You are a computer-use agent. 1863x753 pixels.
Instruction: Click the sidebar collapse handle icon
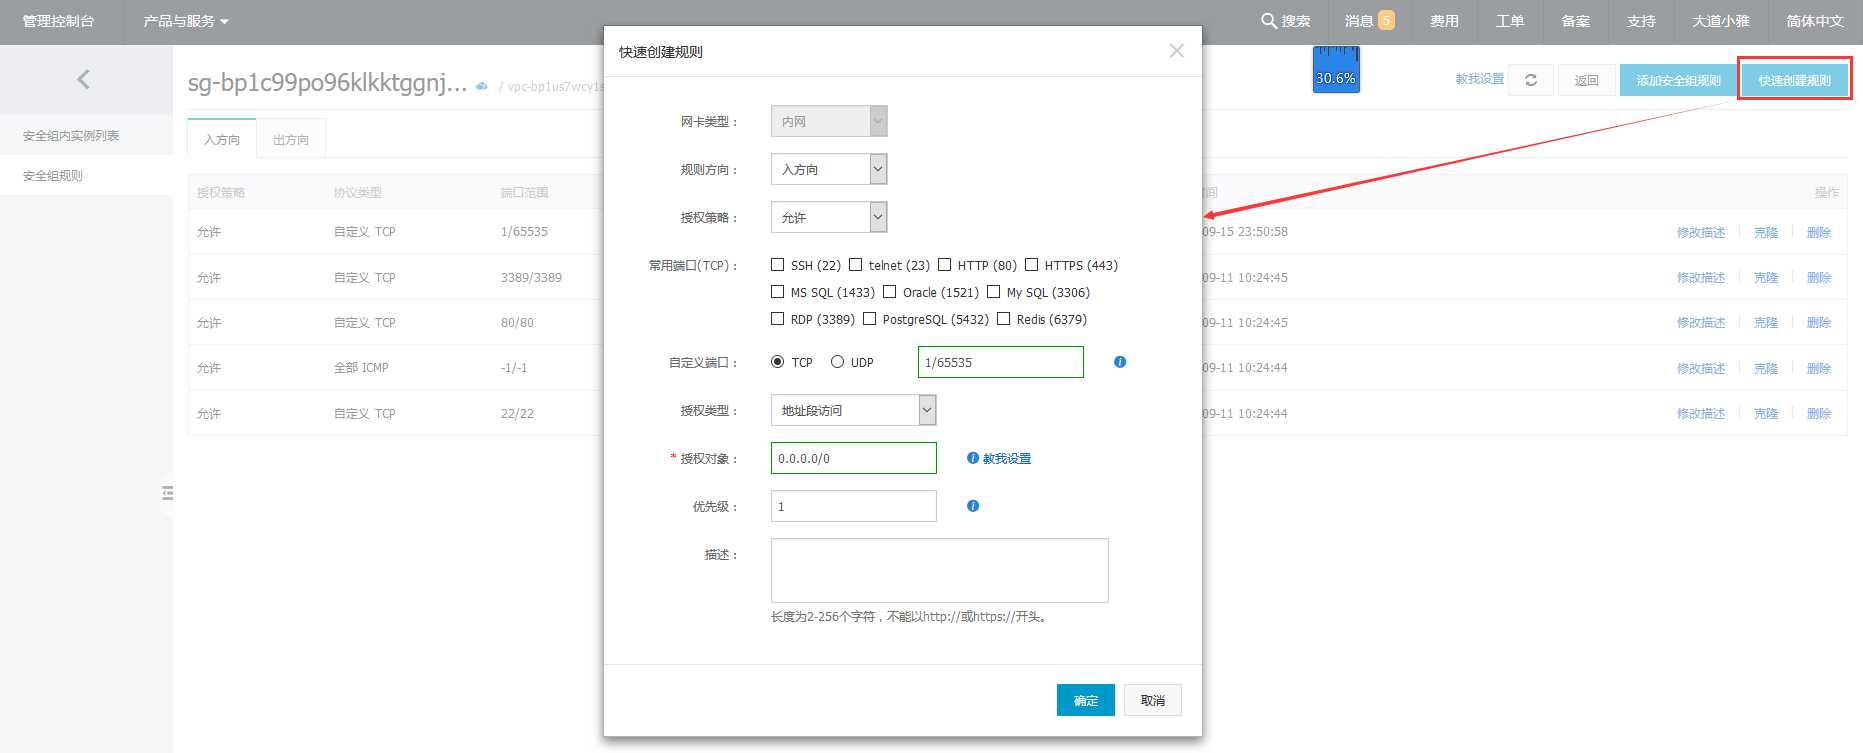pyautogui.click(x=167, y=493)
